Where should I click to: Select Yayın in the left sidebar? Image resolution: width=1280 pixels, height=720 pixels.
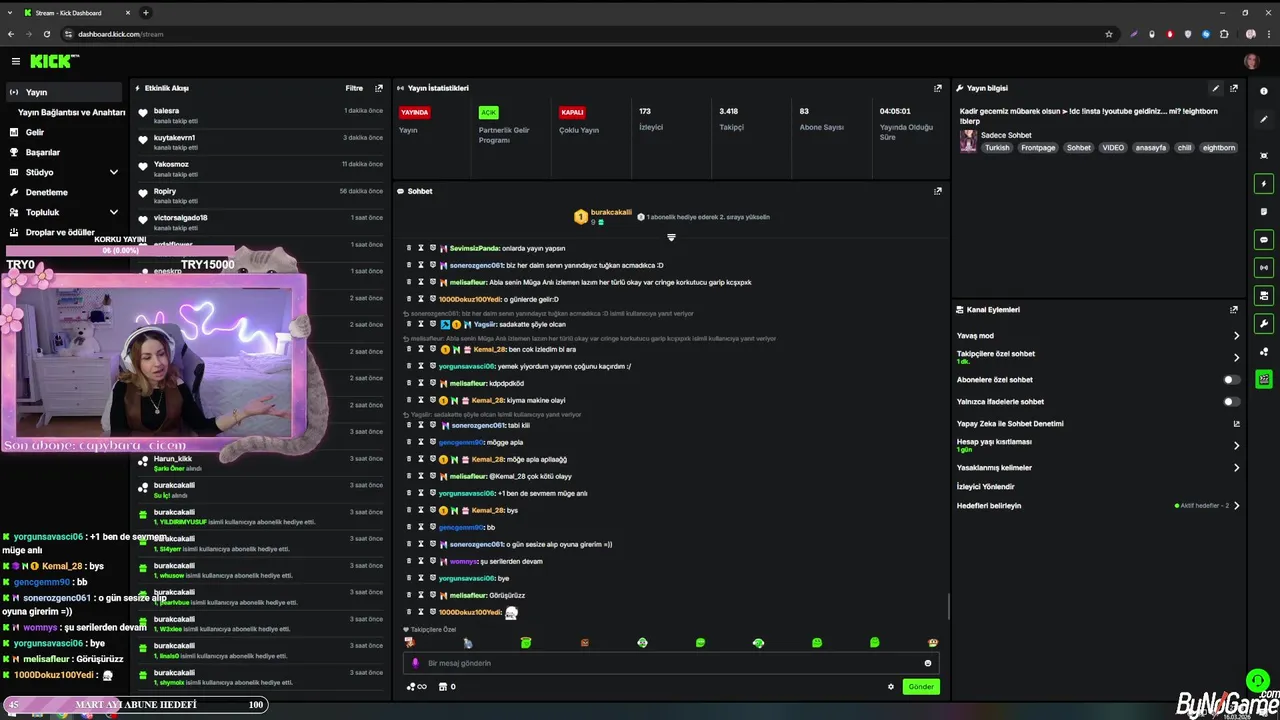pos(64,92)
